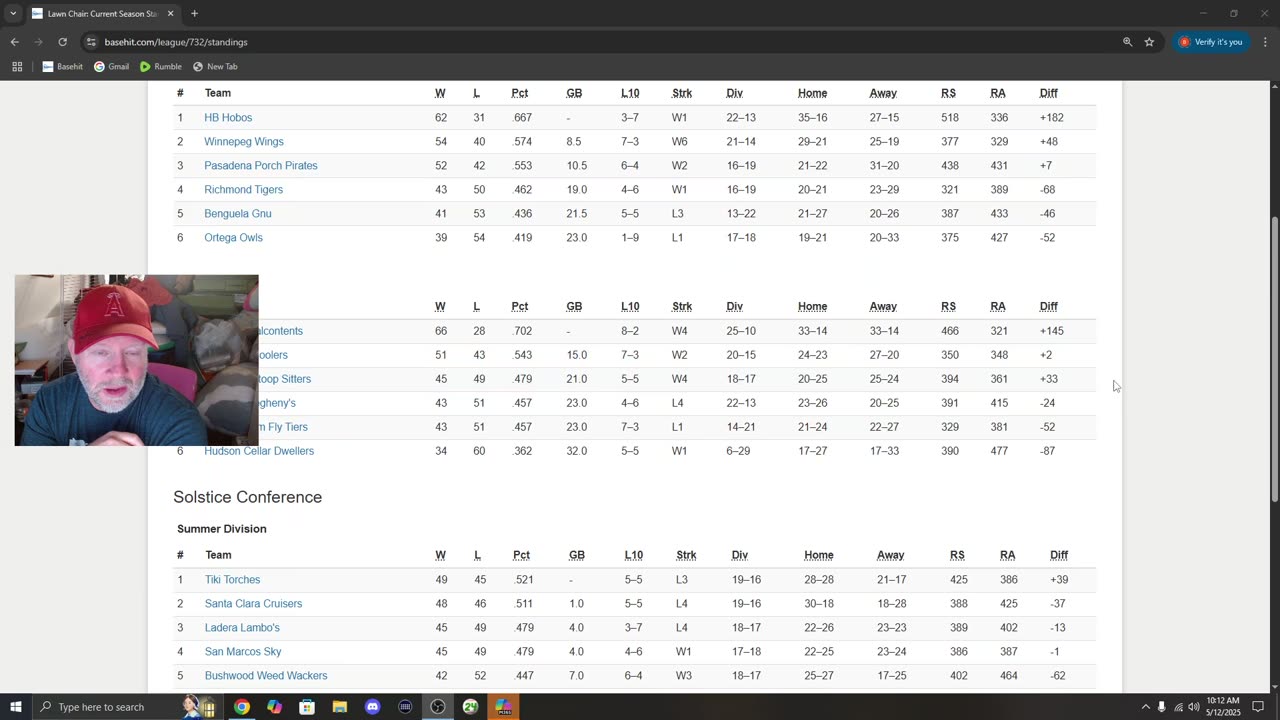Viewport: 1280px width, 720px height.
Task: Click the browser forward arrow
Action: tap(39, 42)
